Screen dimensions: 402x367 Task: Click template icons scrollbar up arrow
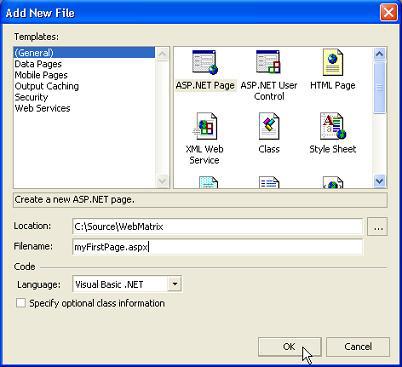click(x=379, y=54)
